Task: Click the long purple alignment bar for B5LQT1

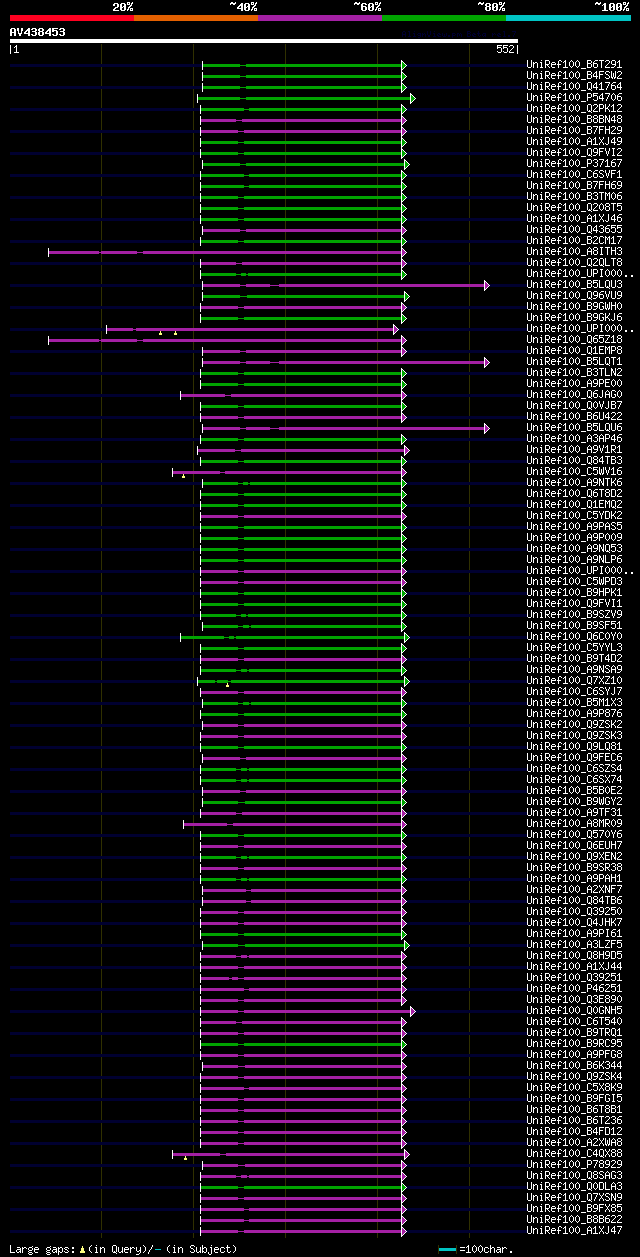Action: coord(345,362)
